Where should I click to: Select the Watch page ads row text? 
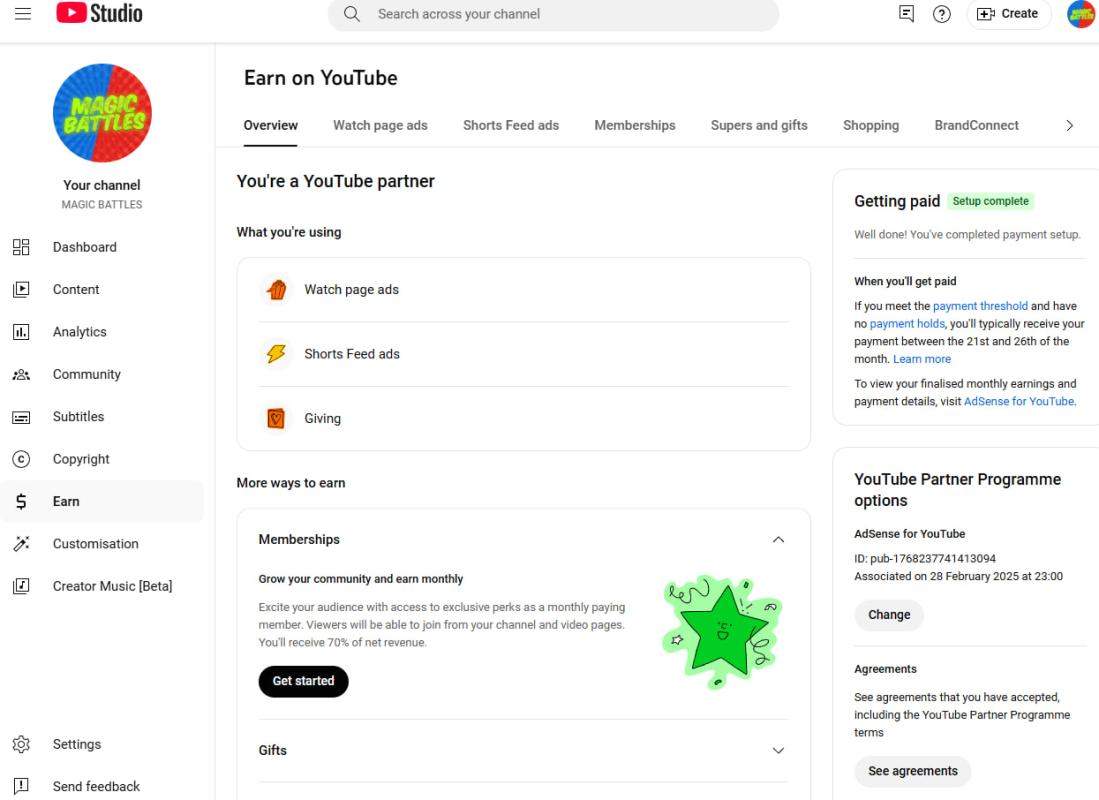pos(351,290)
